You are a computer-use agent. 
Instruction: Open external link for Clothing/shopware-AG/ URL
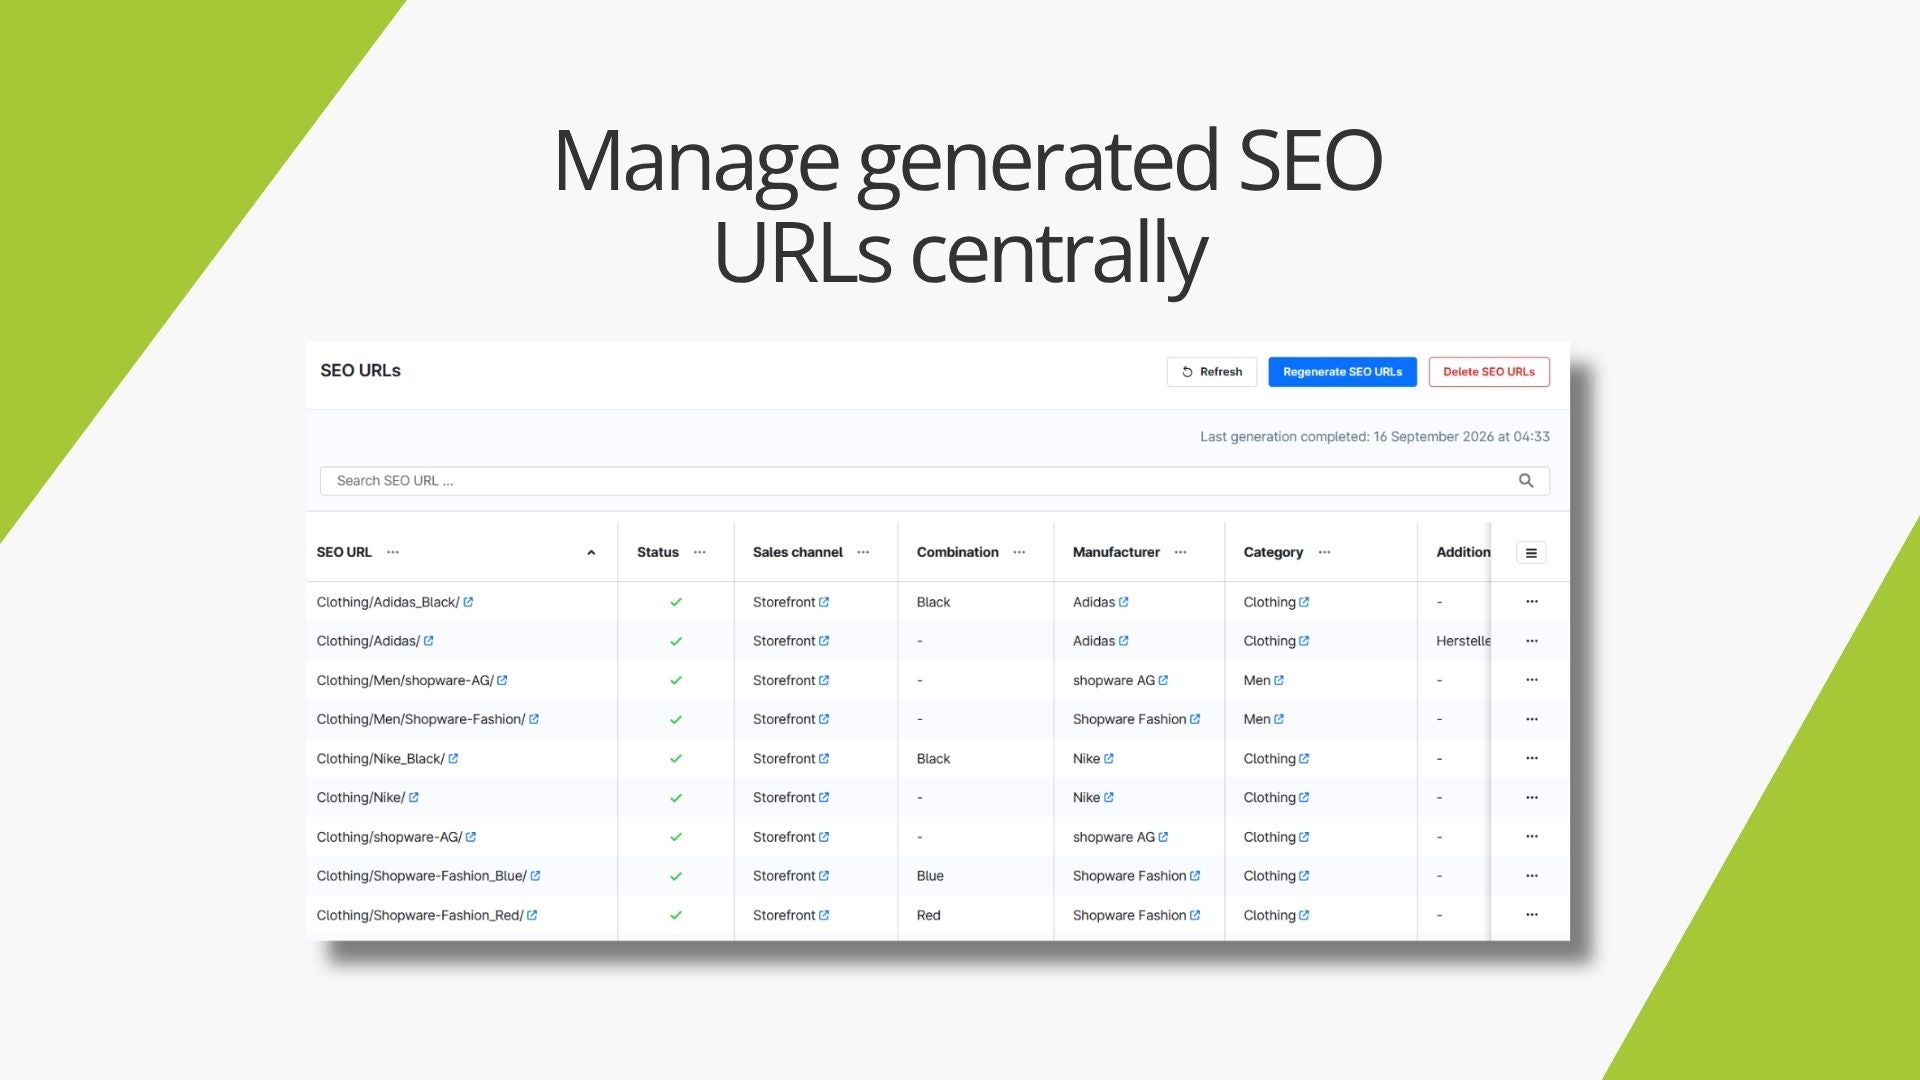471,837
